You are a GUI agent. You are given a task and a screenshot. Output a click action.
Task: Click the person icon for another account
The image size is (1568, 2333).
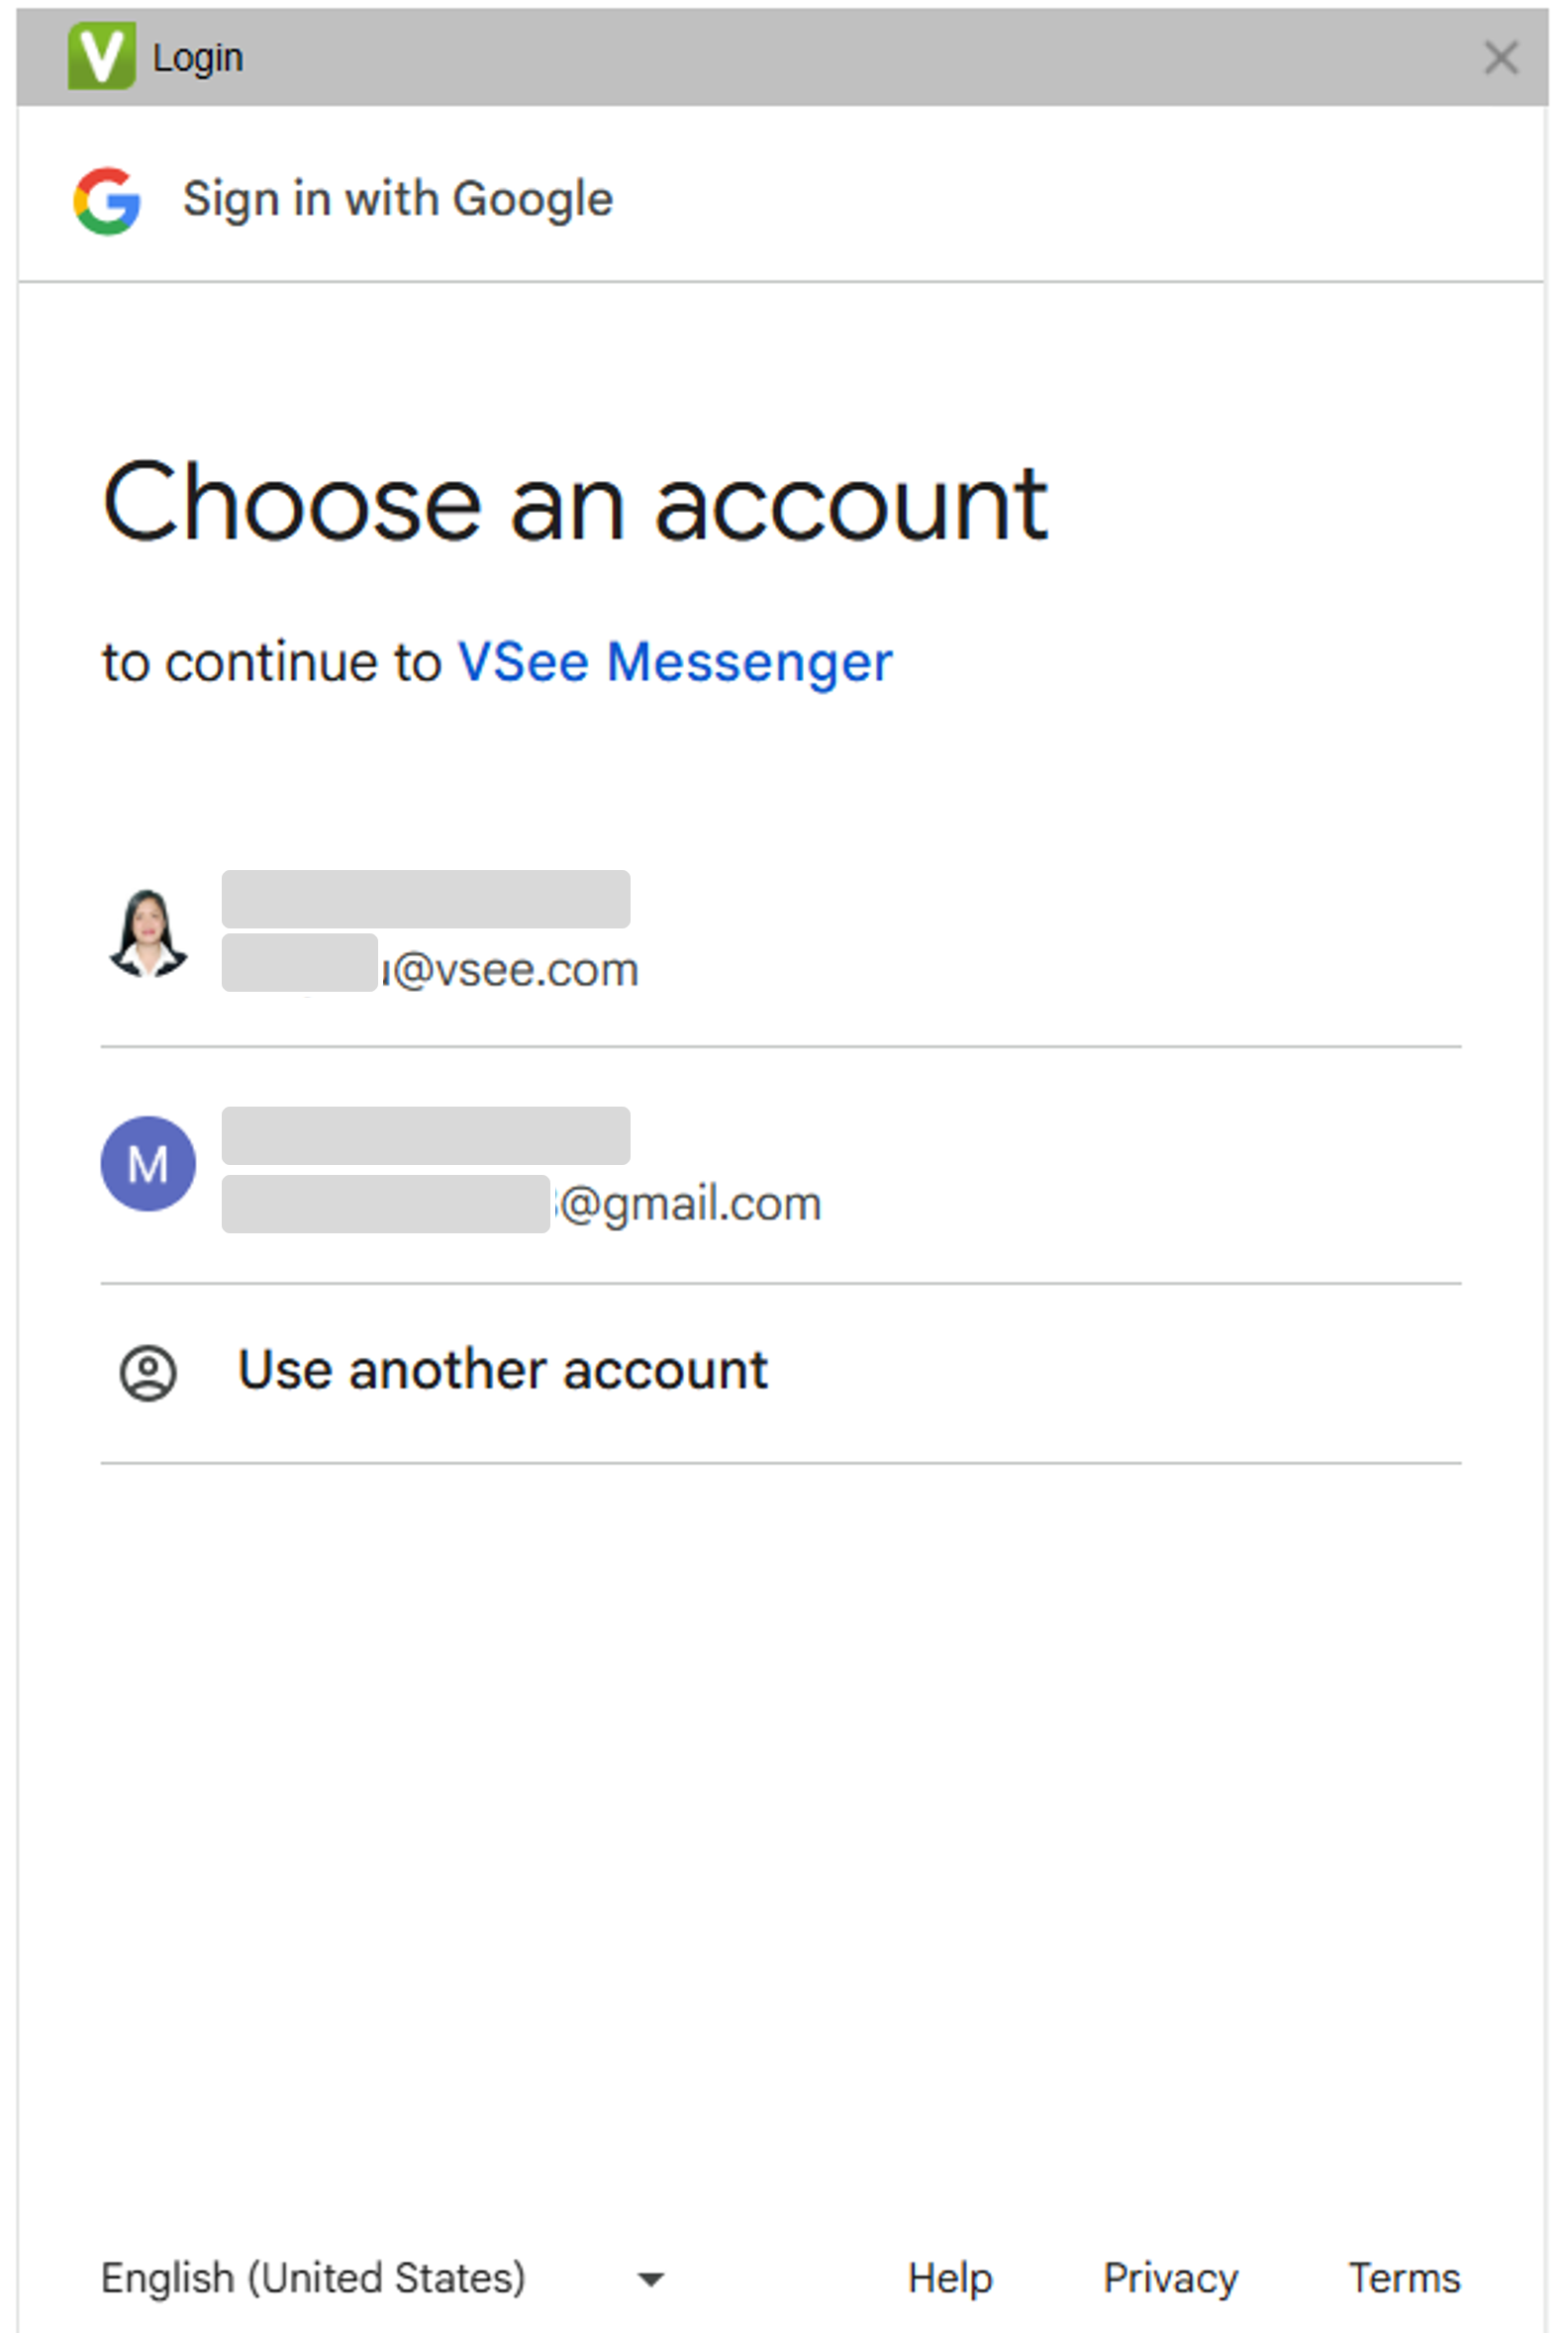point(148,1372)
